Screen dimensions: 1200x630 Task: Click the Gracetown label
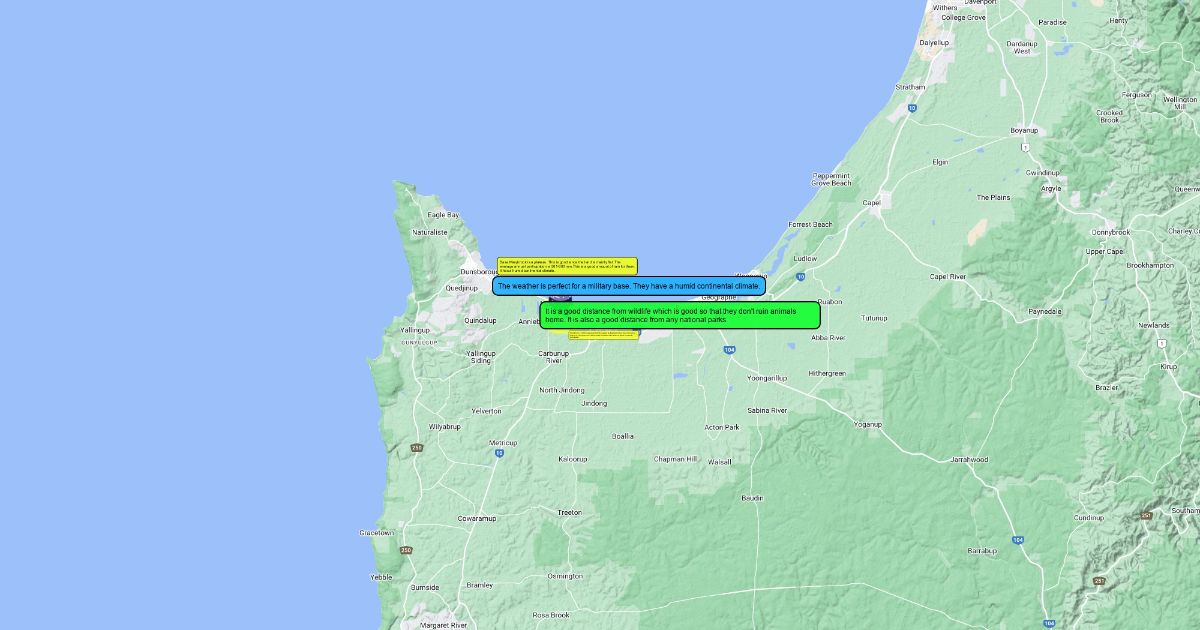(x=376, y=533)
